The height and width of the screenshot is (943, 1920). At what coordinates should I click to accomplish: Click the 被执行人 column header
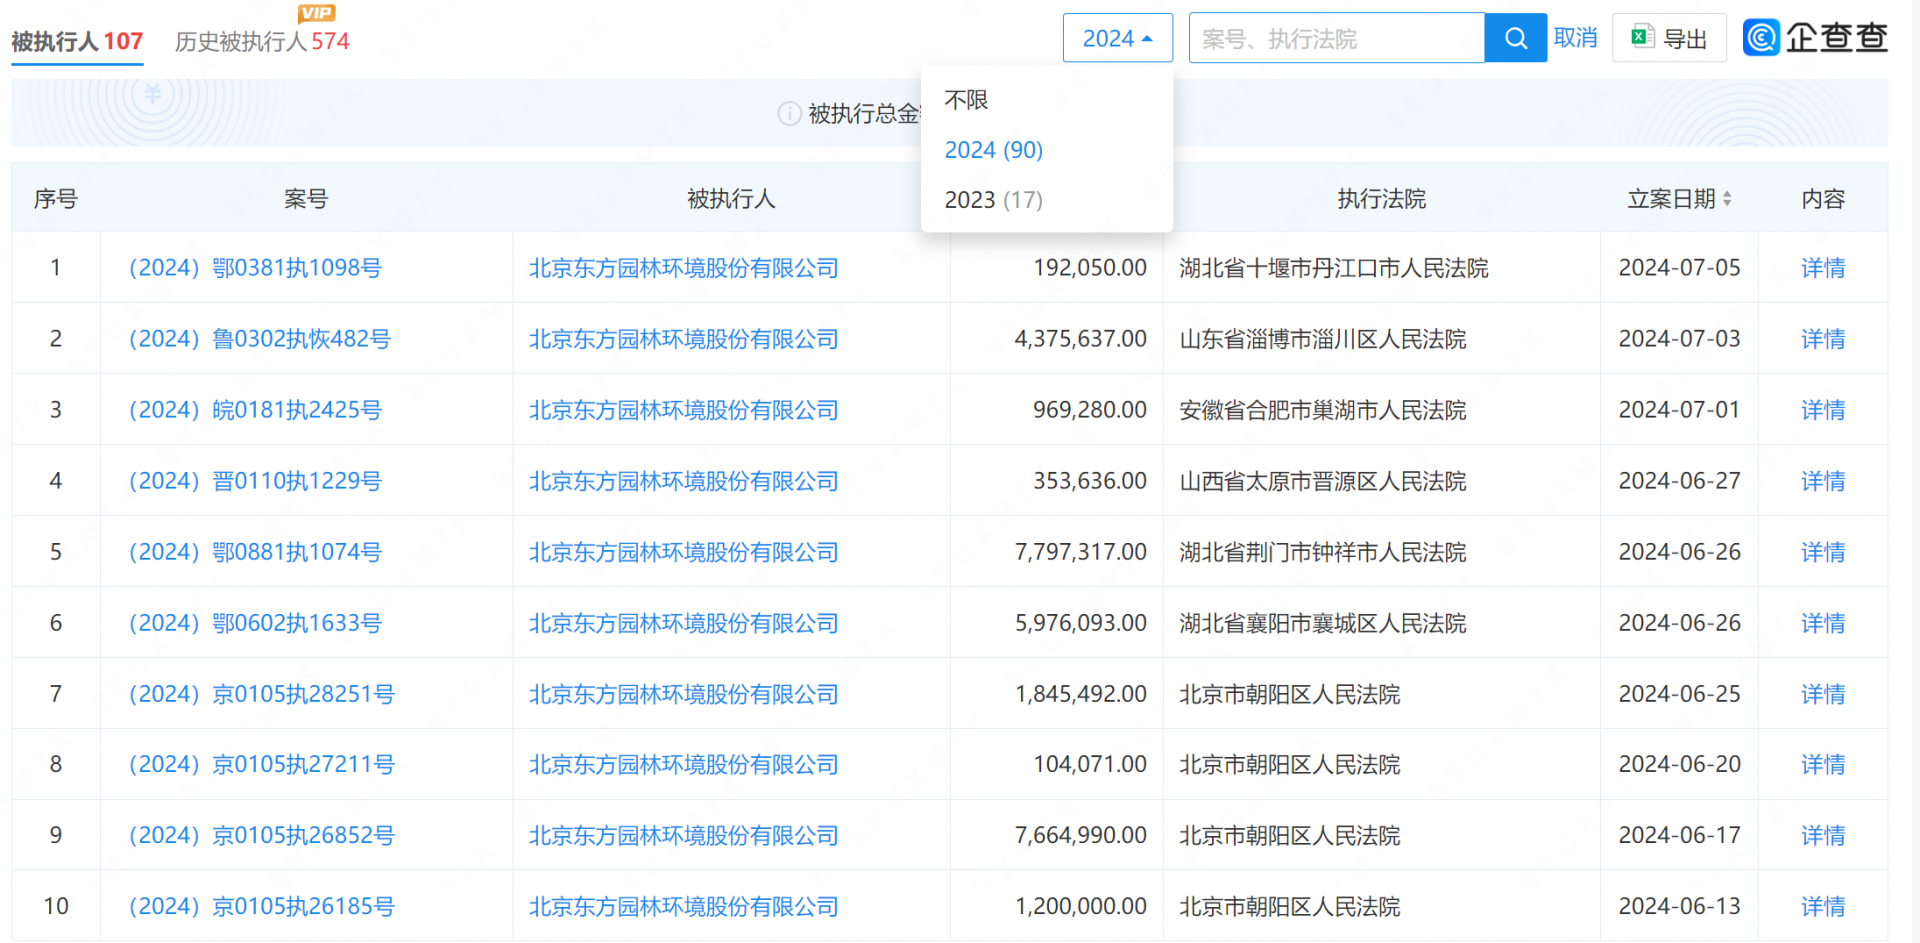coord(731,199)
